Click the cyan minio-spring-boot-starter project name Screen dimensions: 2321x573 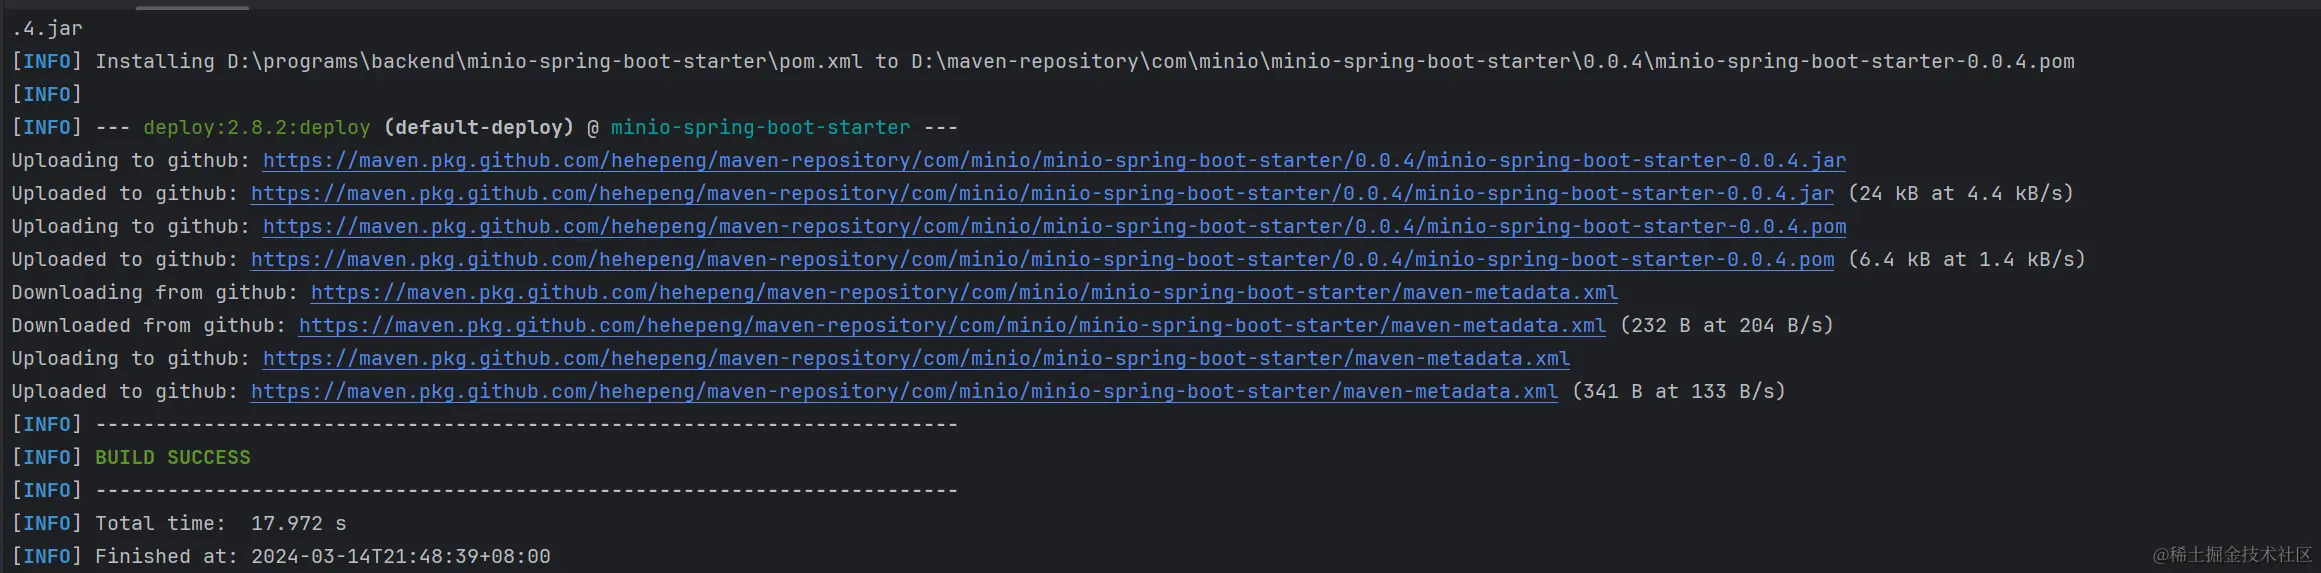pyautogui.click(x=760, y=128)
